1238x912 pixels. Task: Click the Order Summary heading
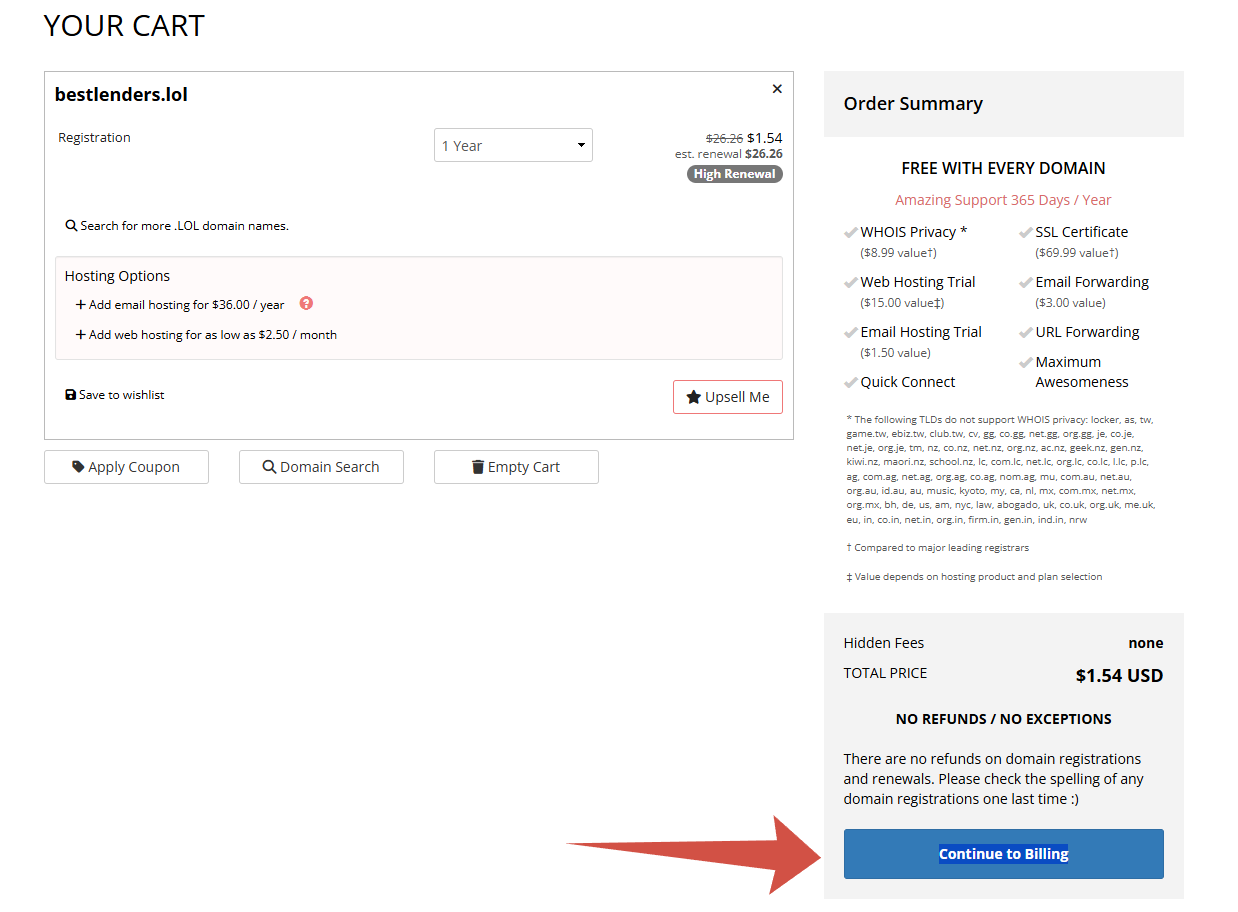pyautogui.click(x=913, y=104)
